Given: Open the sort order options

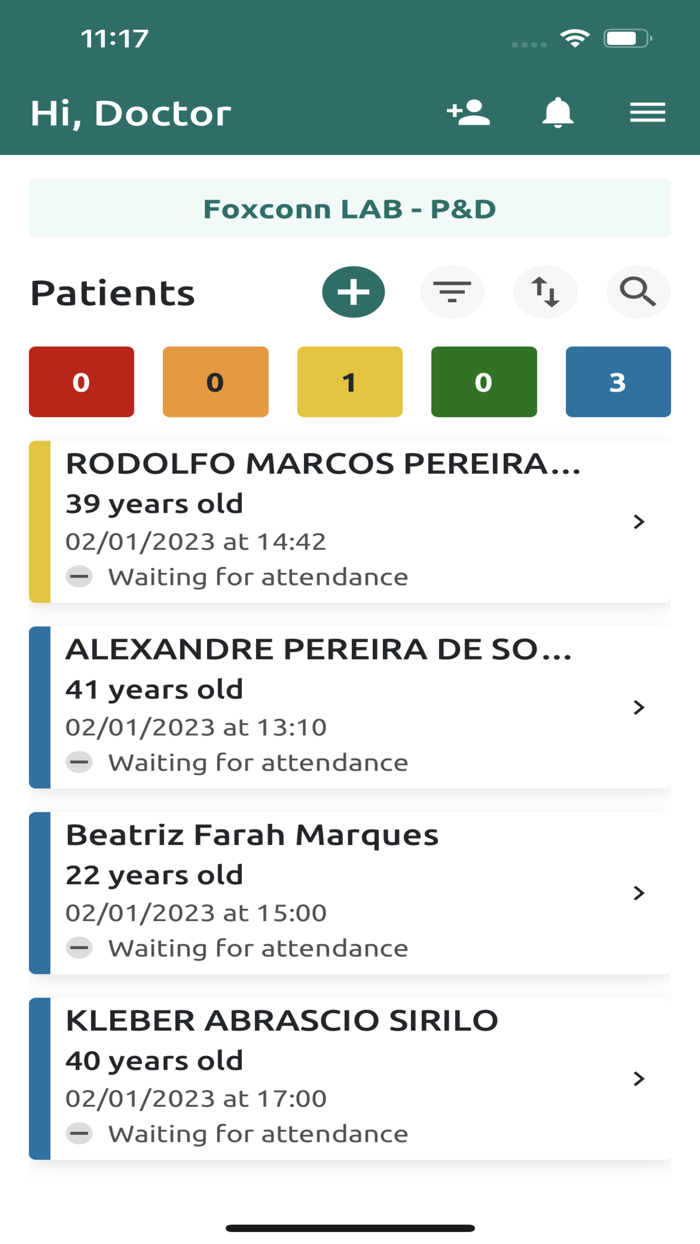Looking at the screenshot, I should point(545,292).
